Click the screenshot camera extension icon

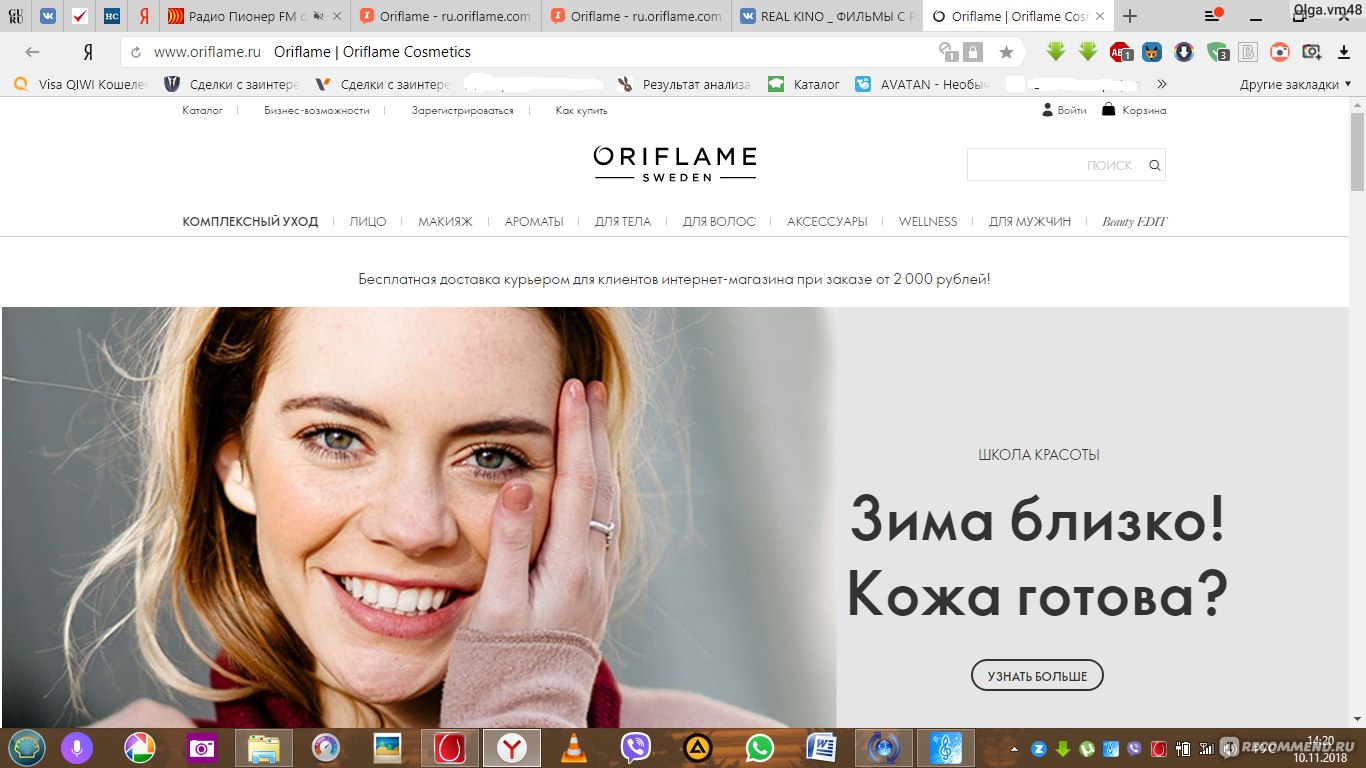pyautogui.click(x=1311, y=52)
